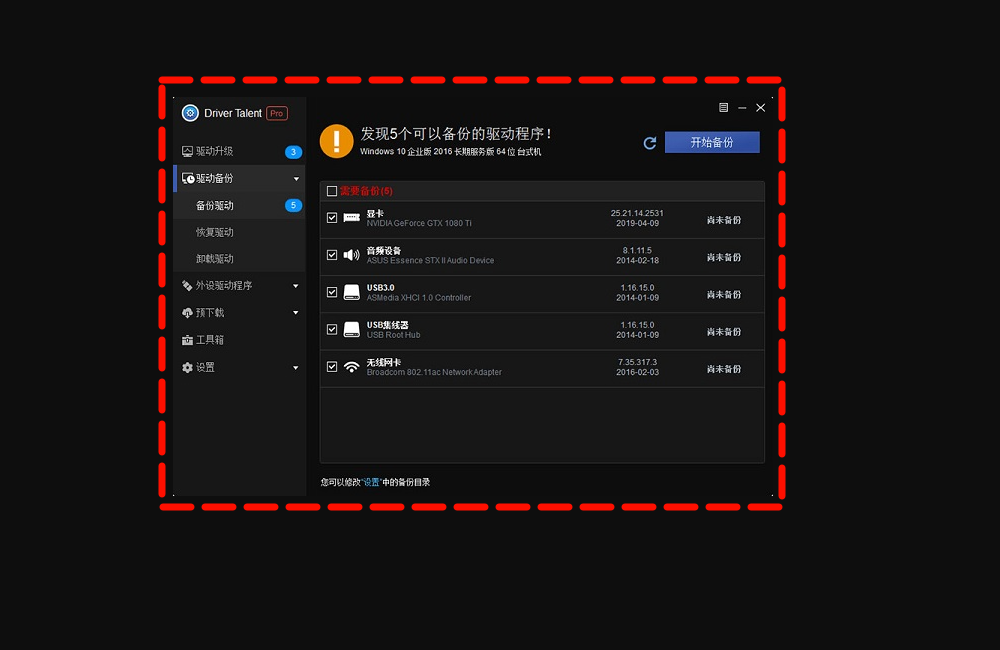Click the speaker icon for 音频设备
The width and height of the screenshot is (1000, 650).
pos(351,255)
